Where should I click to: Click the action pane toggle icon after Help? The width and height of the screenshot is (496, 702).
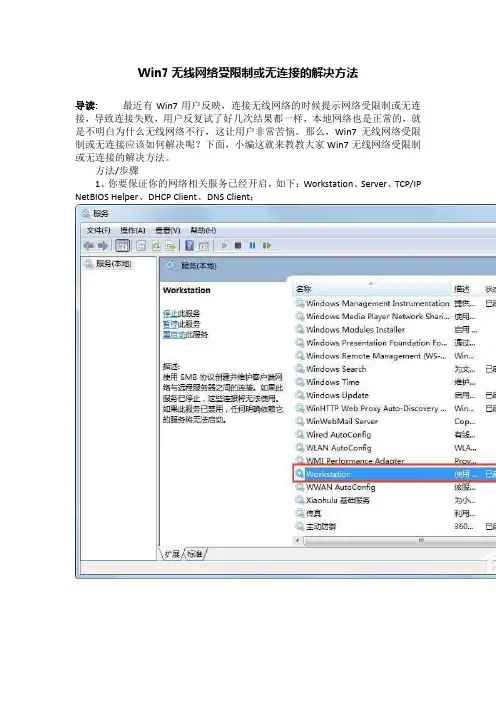pyautogui.click(x=204, y=245)
